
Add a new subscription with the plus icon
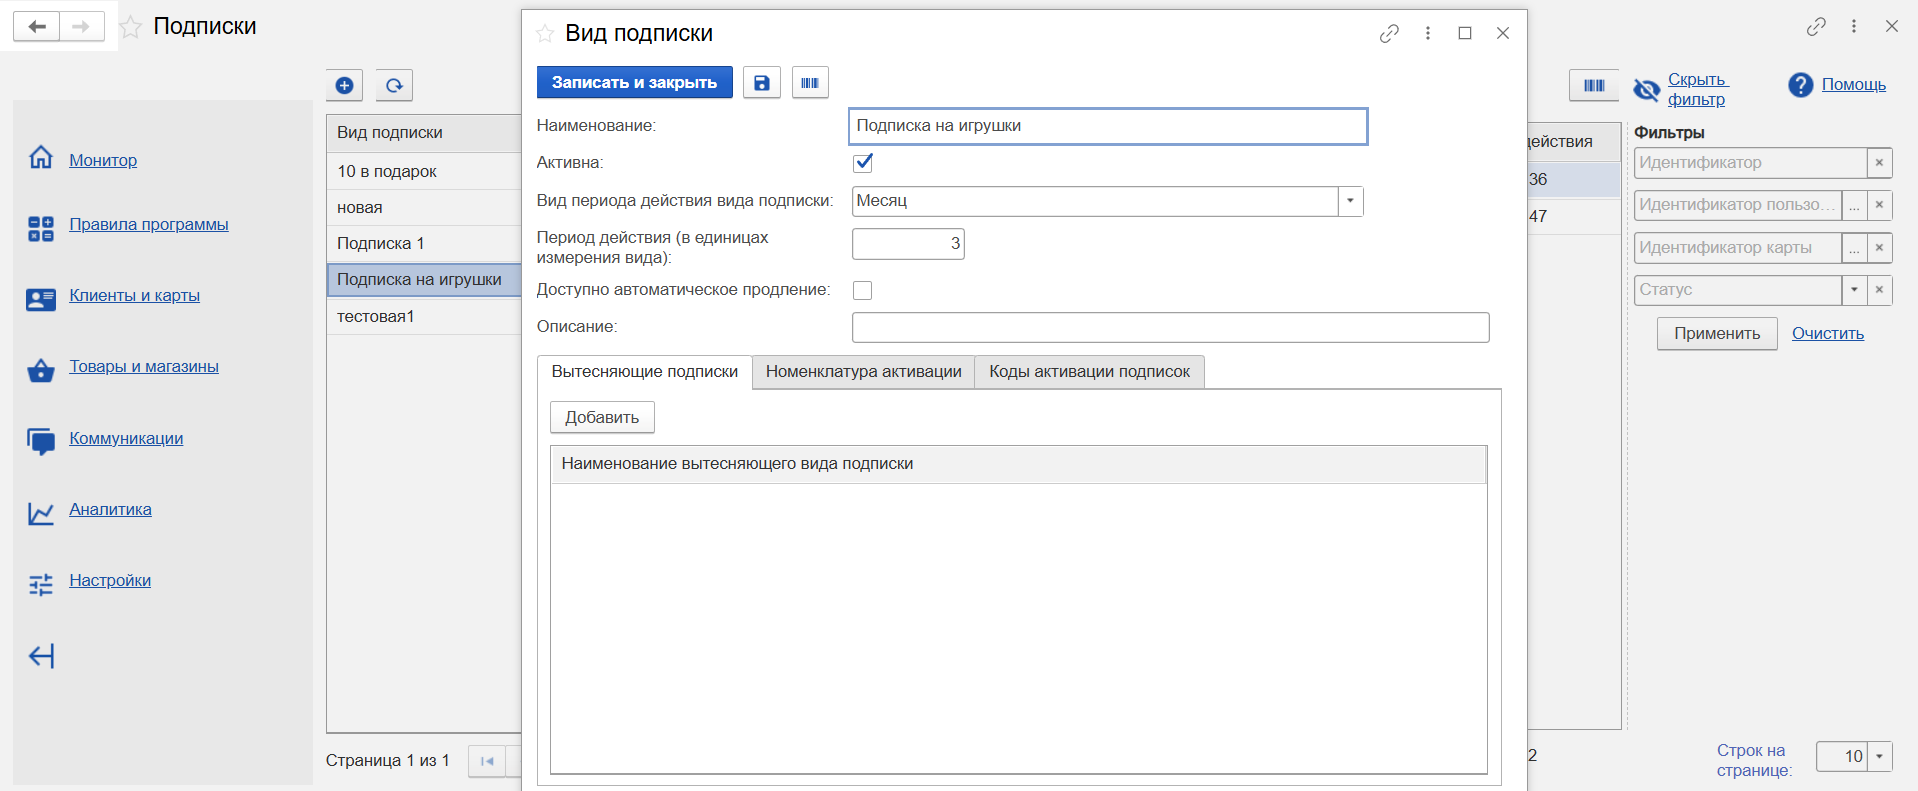(x=344, y=85)
